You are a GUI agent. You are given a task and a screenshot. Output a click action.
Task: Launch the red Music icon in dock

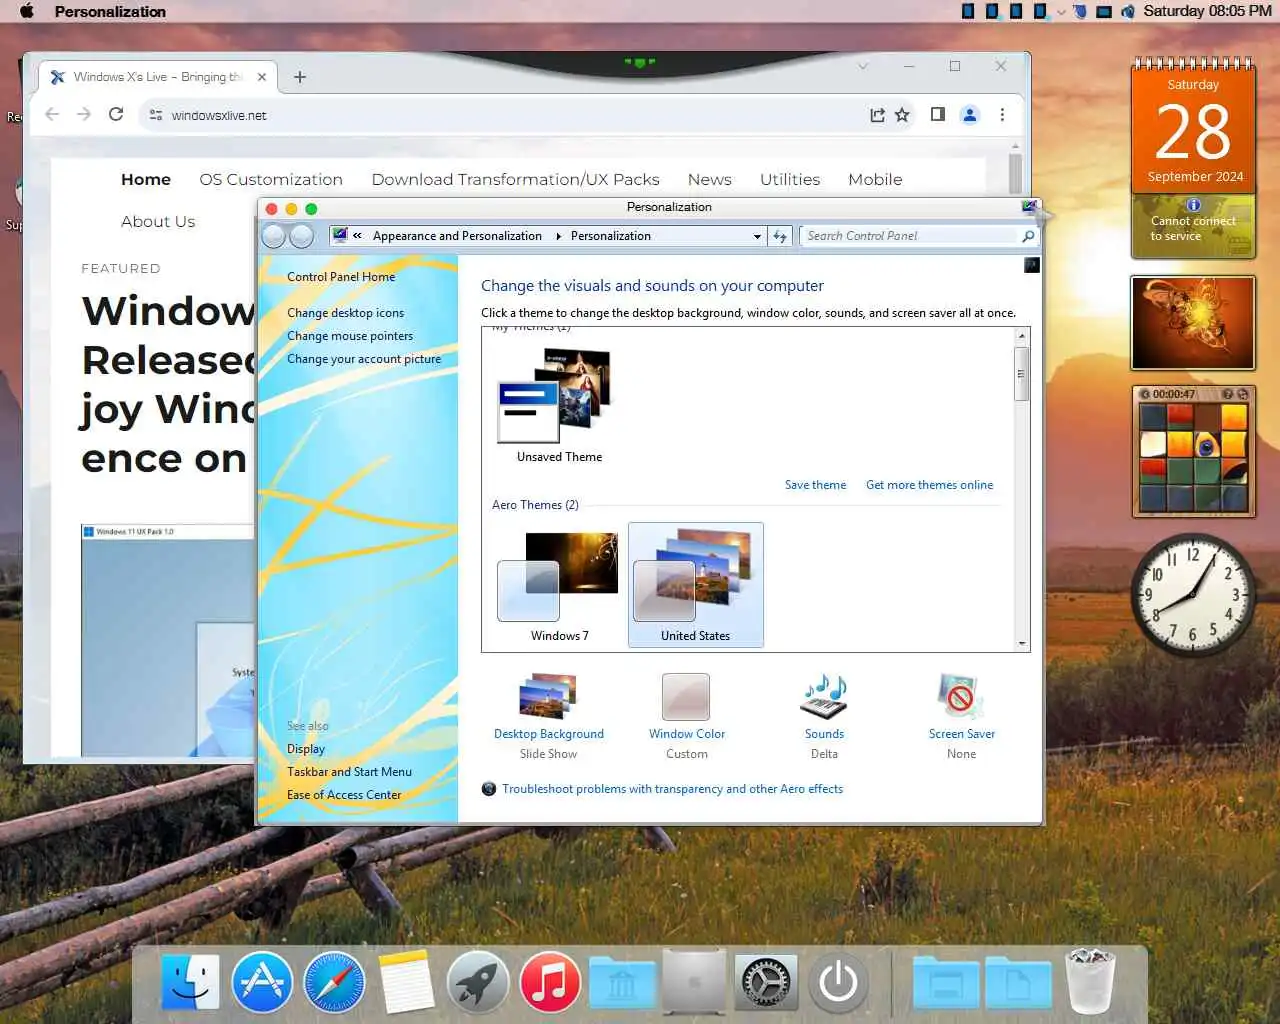point(550,982)
